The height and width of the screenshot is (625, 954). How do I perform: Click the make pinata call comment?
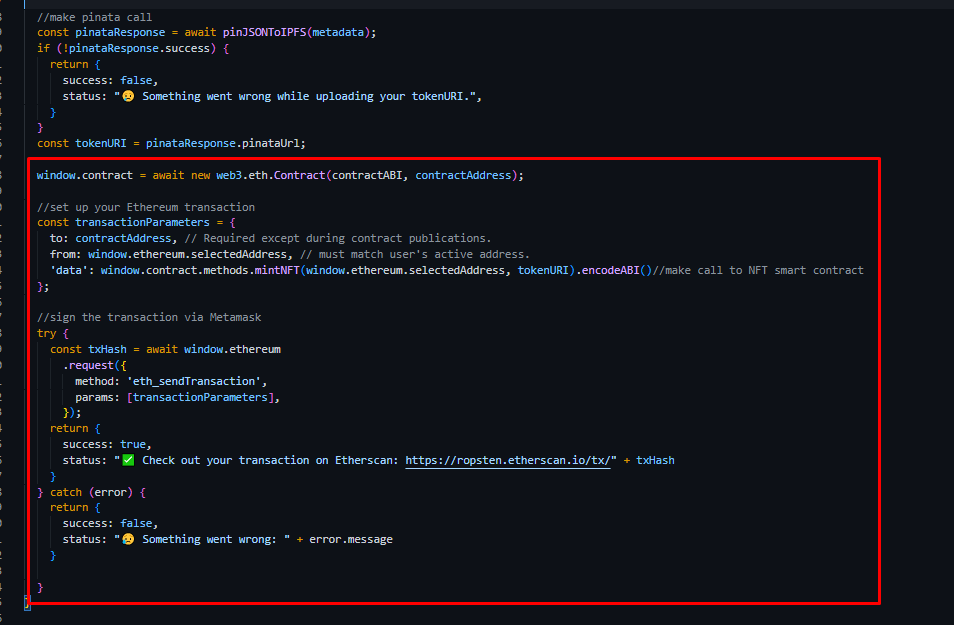tap(92, 15)
